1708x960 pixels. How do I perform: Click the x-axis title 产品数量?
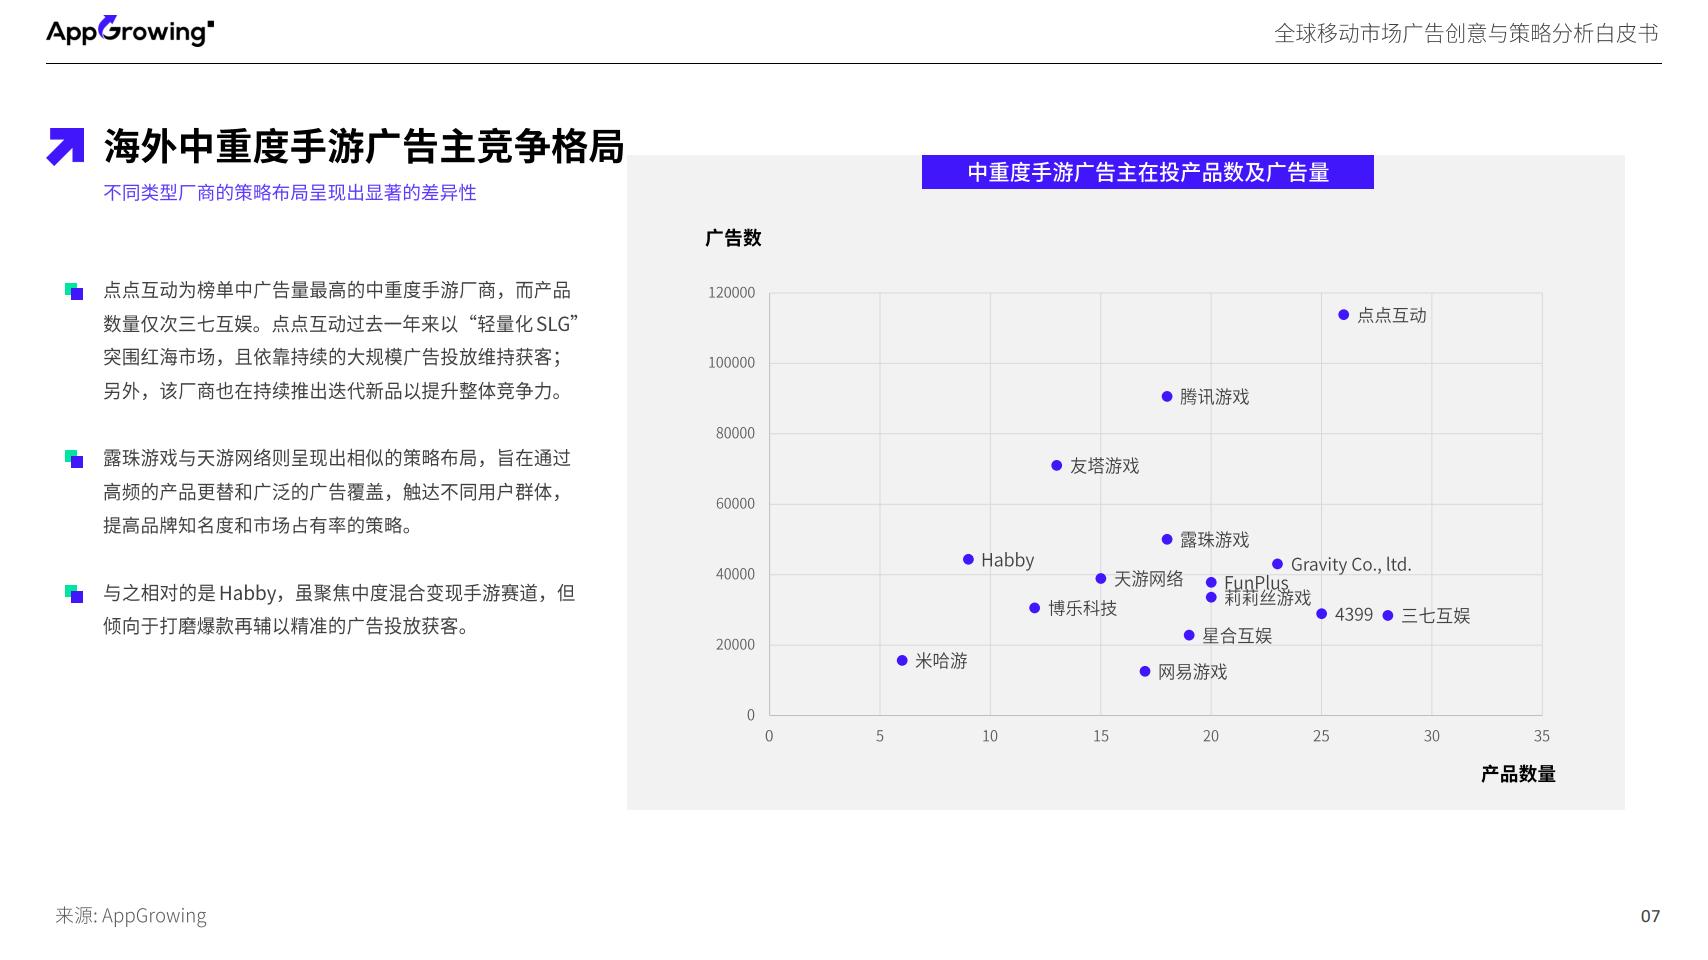coord(1518,774)
